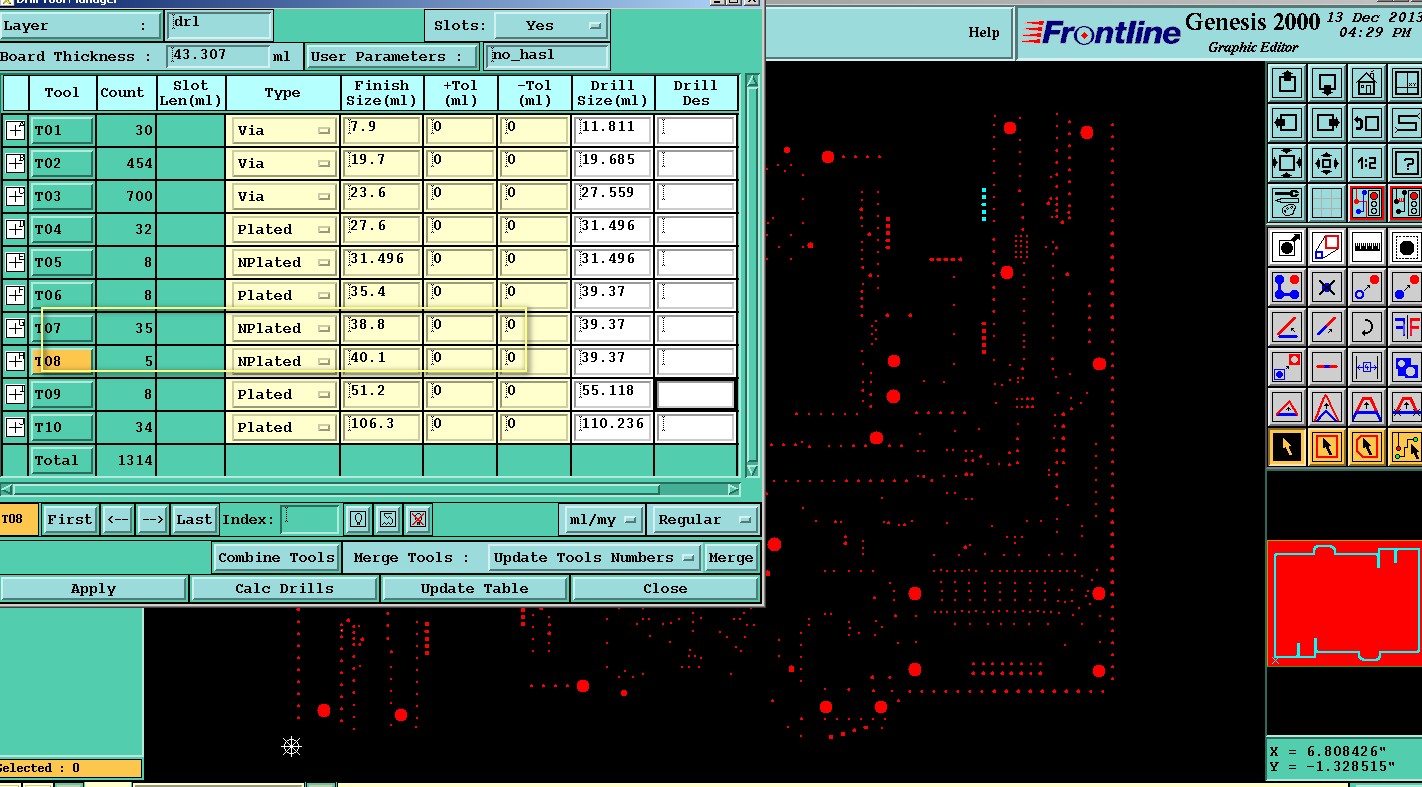Click the red X icon beside Index
1422x787 pixels.
point(418,519)
